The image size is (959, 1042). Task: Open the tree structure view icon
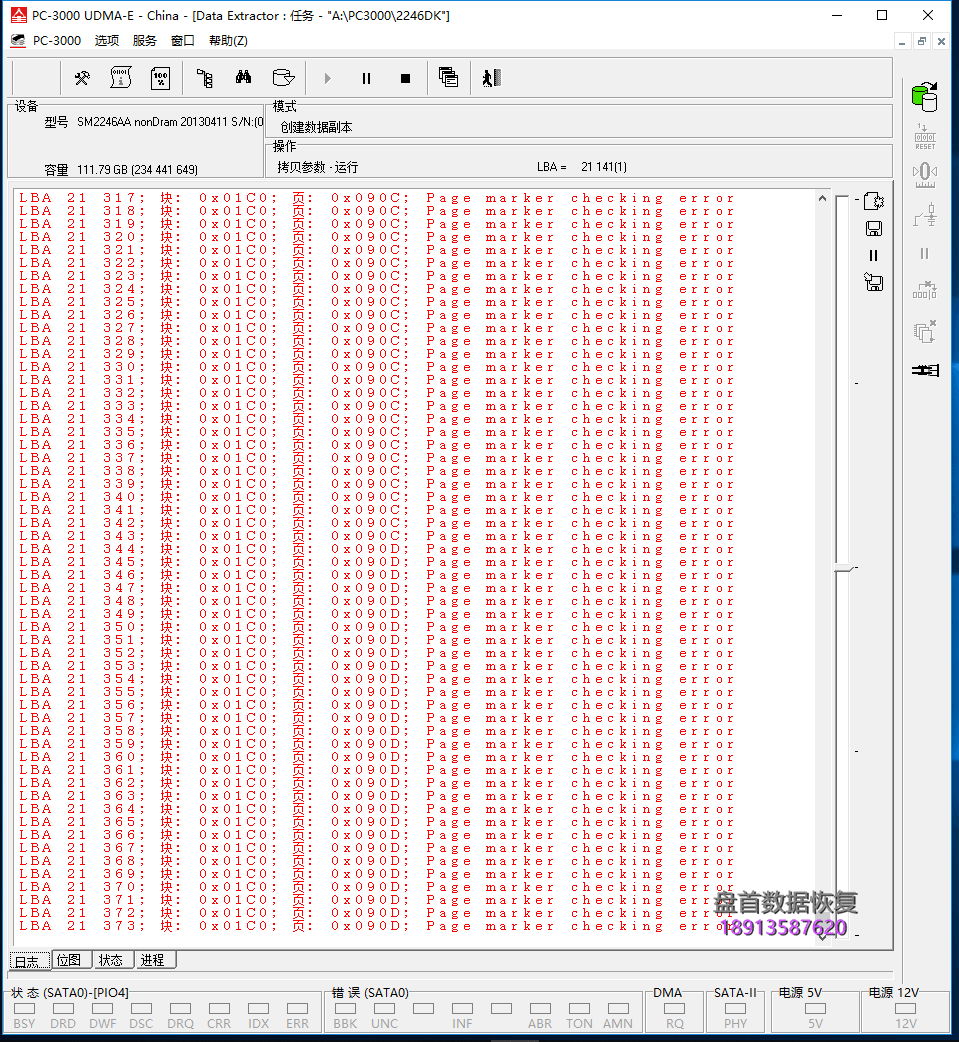point(205,78)
